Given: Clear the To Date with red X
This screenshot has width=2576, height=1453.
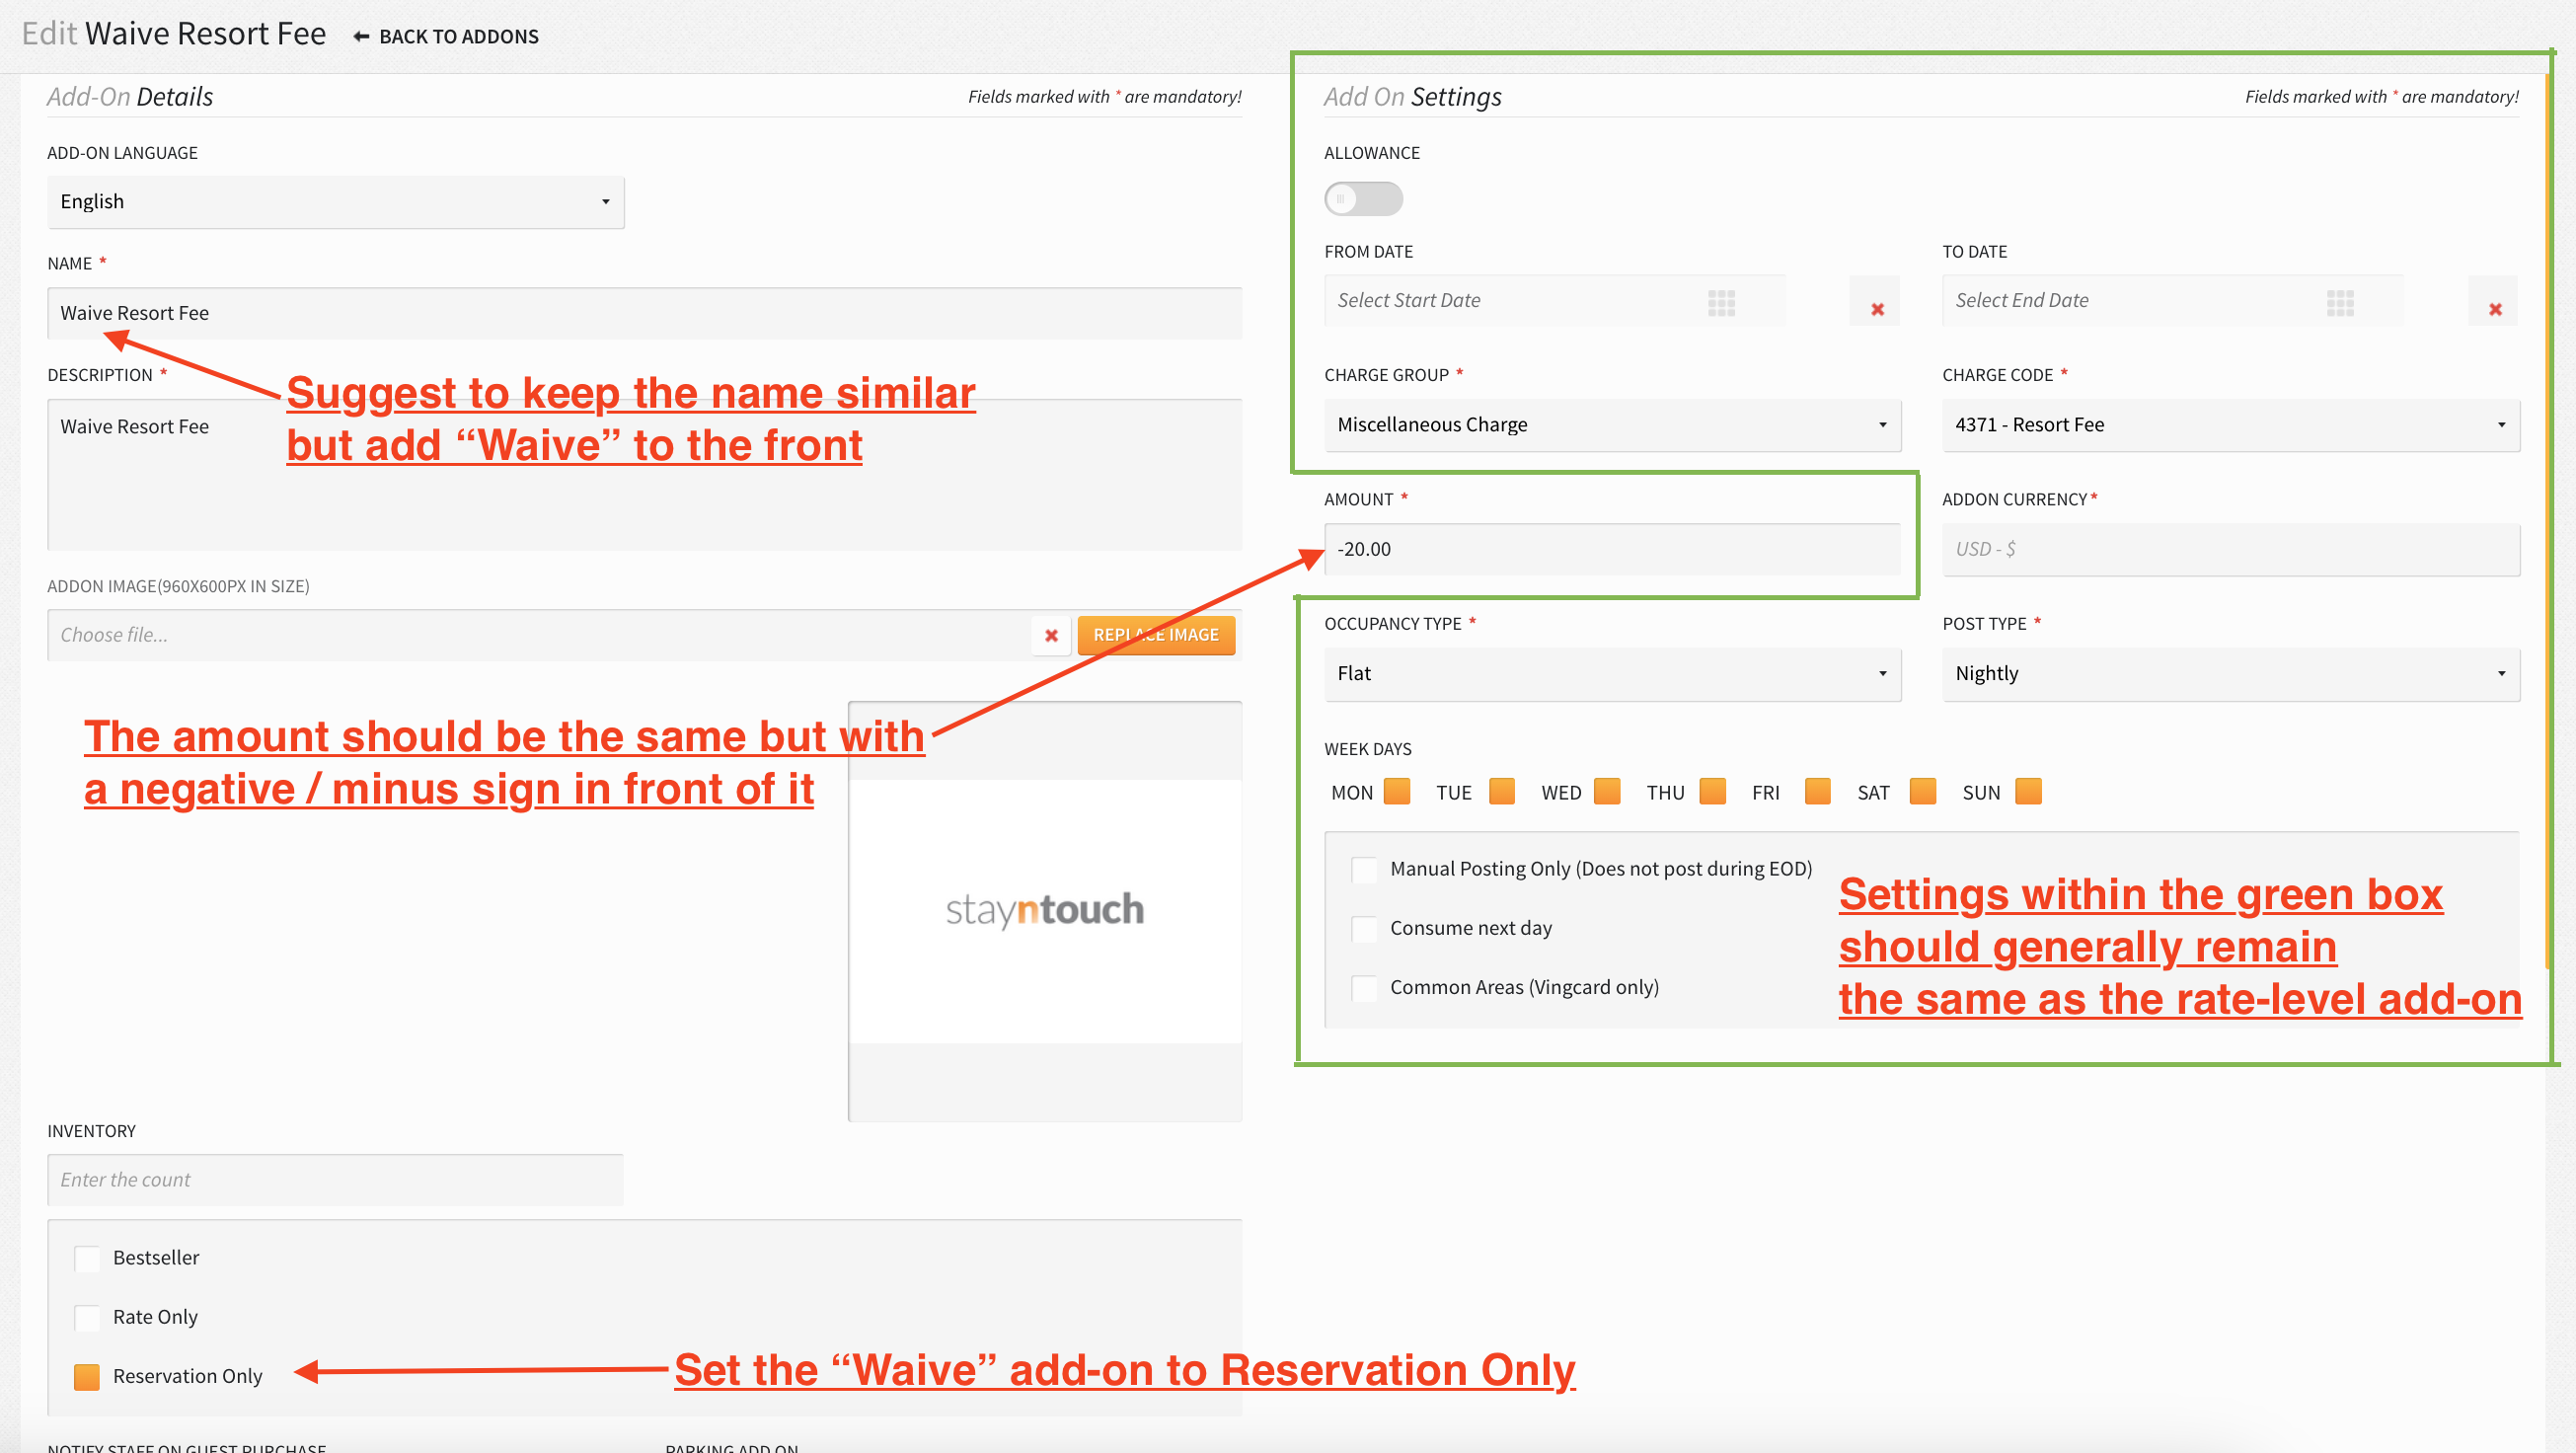Looking at the screenshot, I should point(2494,309).
